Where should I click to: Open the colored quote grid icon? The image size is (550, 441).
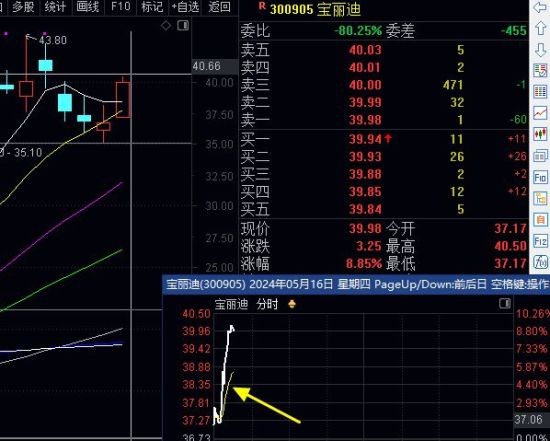[x=540, y=92]
